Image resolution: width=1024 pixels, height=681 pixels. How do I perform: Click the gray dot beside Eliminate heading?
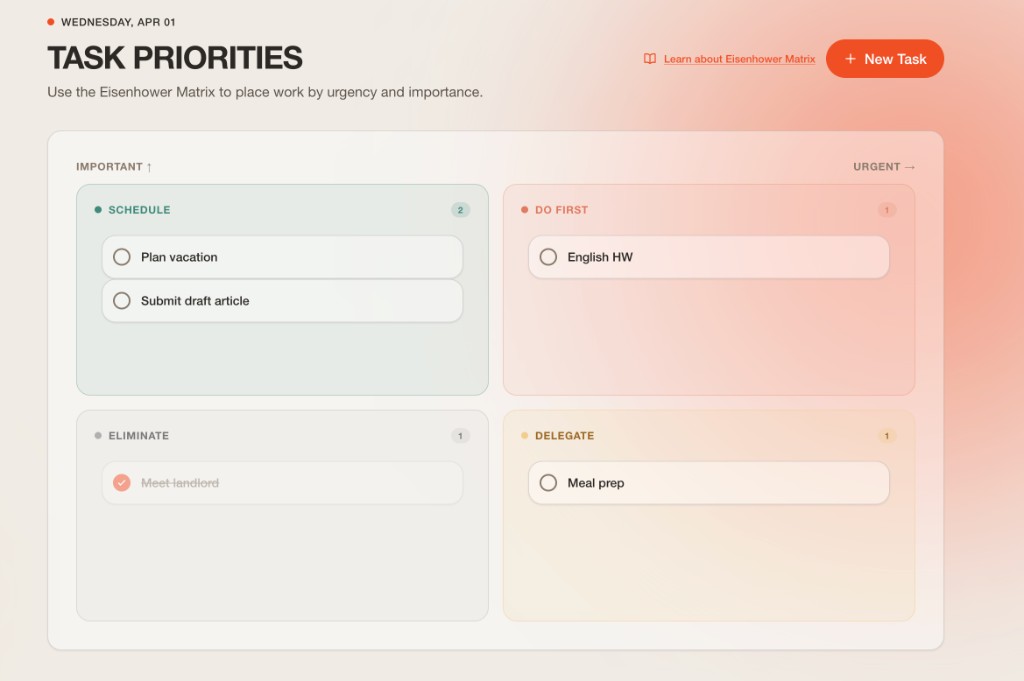[98, 436]
